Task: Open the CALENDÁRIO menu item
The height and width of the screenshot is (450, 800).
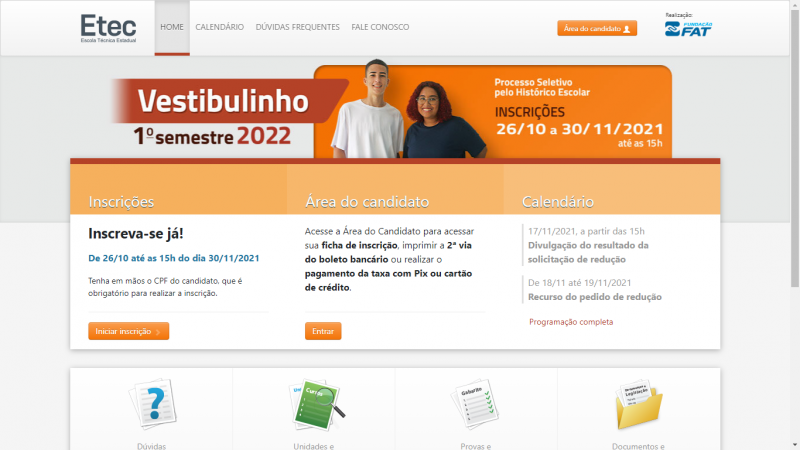Action: tap(219, 27)
